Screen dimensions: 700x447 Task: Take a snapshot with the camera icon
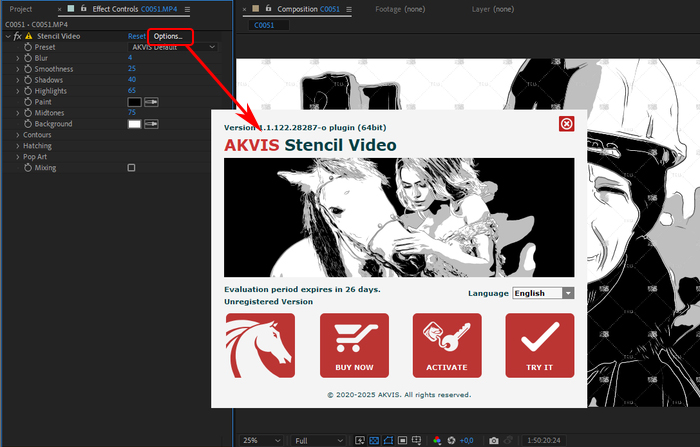click(494, 440)
